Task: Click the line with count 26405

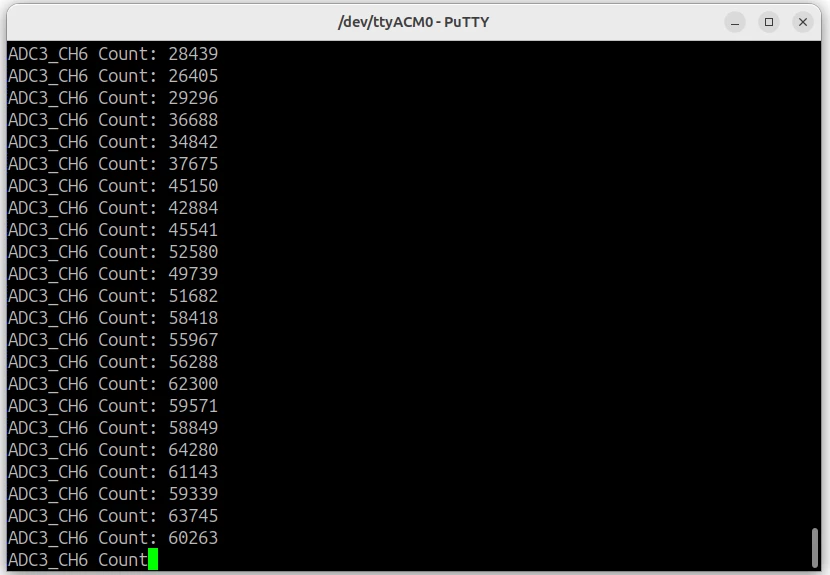Action: point(113,76)
